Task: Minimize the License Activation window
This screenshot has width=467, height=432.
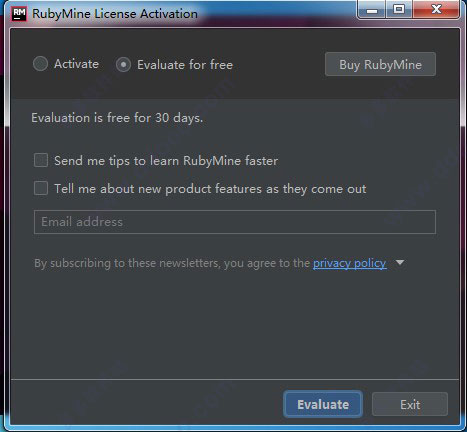Action: click(372, 10)
